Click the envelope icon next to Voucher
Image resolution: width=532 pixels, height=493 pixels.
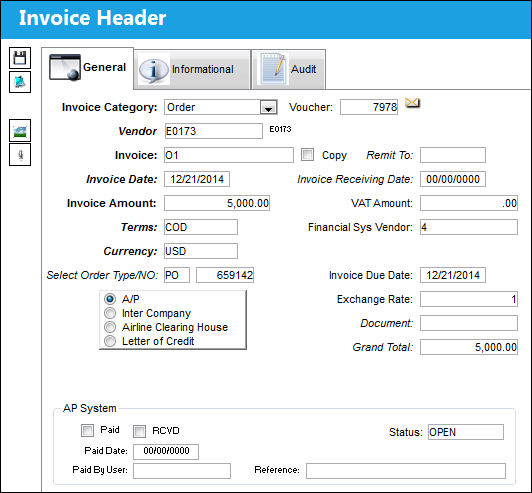(x=412, y=102)
